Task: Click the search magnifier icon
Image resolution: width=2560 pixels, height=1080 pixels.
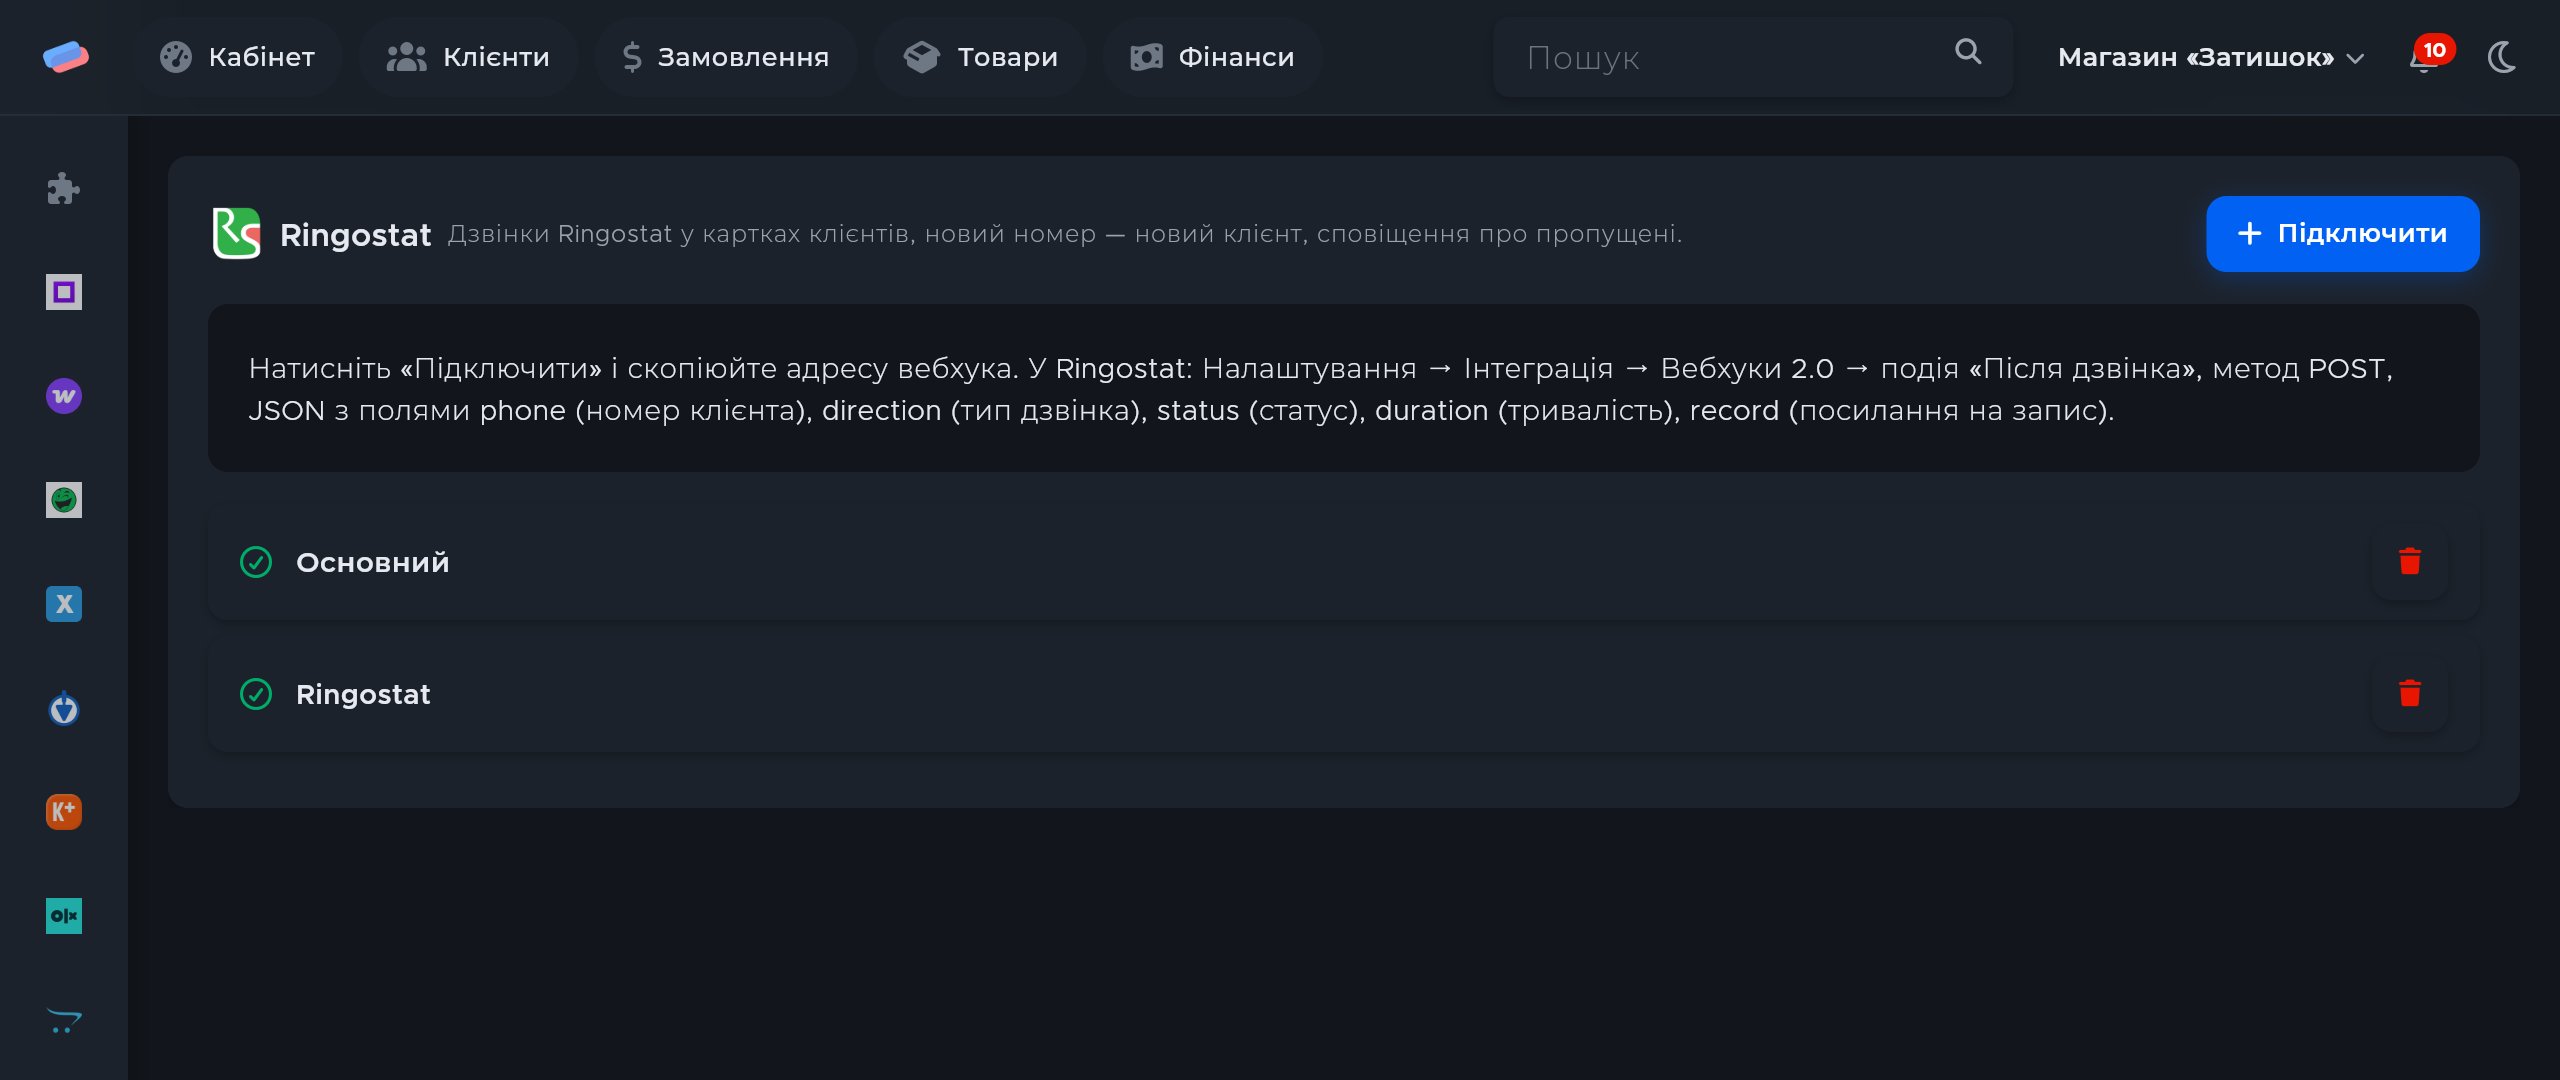Action: (x=1968, y=52)
